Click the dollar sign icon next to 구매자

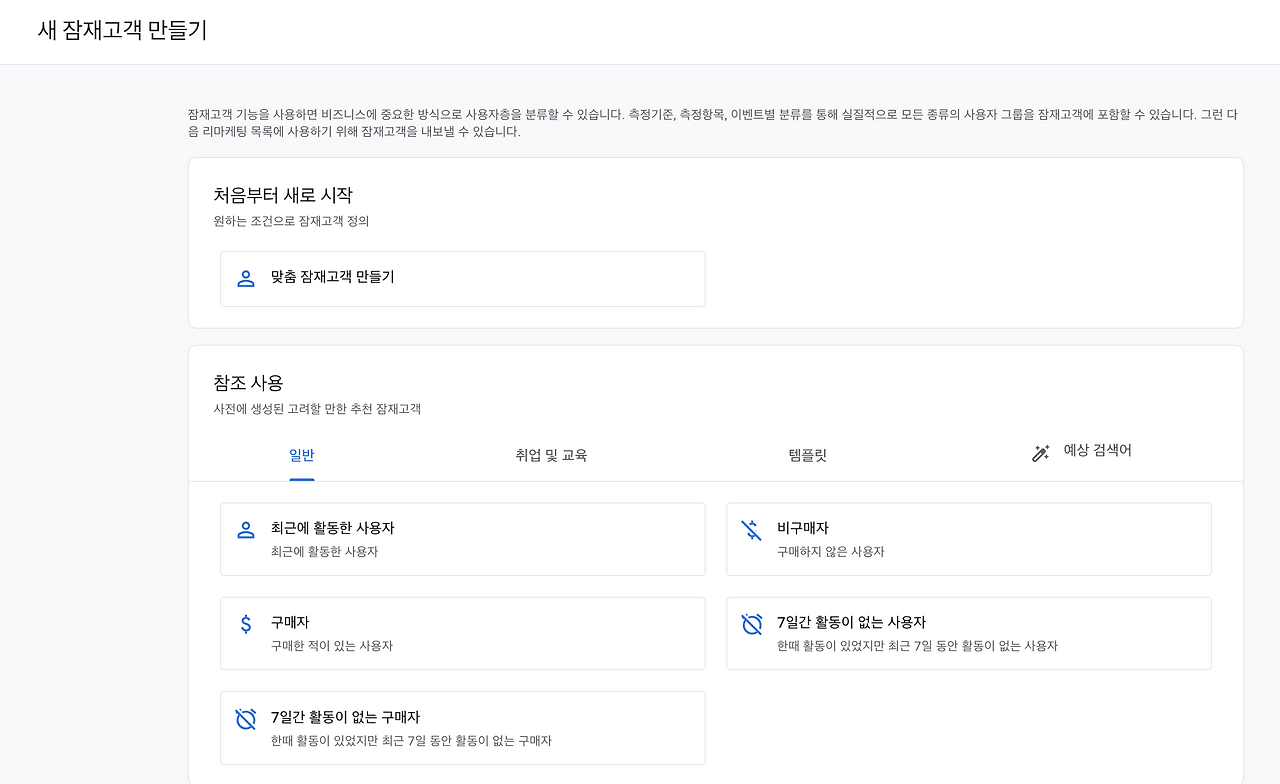pyautogui.click(x=245, y=623)
